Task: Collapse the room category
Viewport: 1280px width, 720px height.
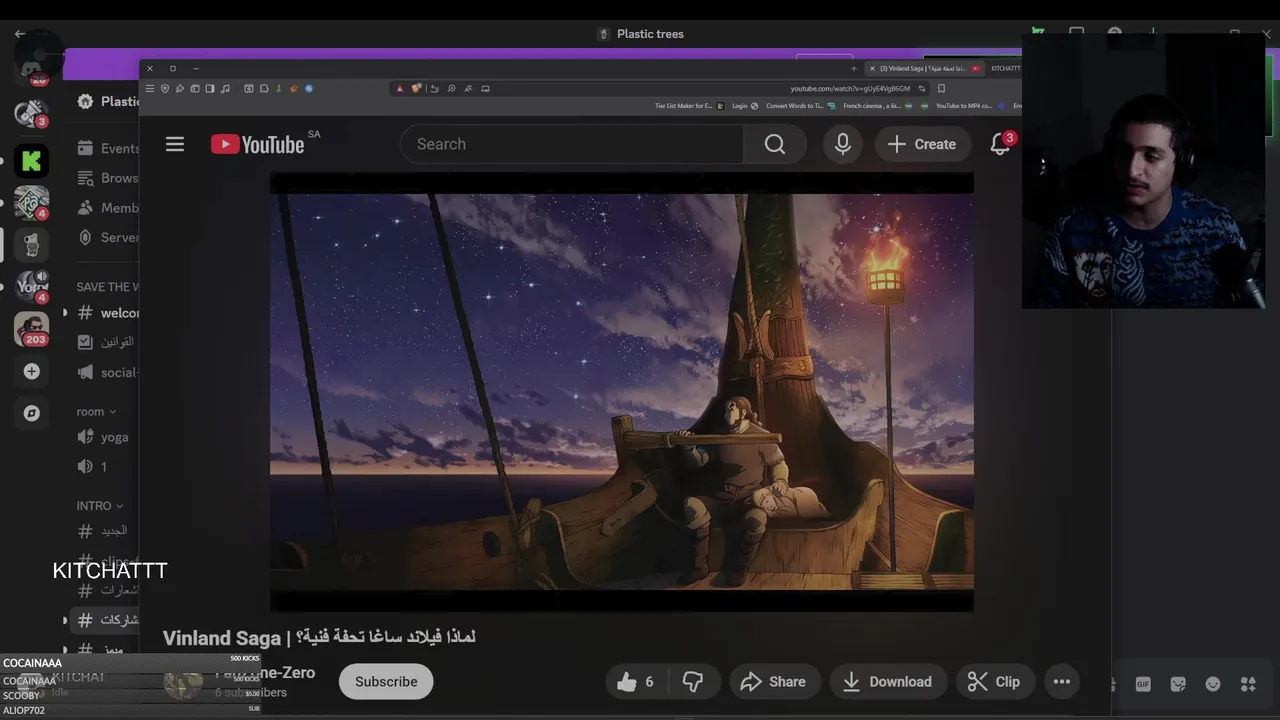Action: click(97, 412)
